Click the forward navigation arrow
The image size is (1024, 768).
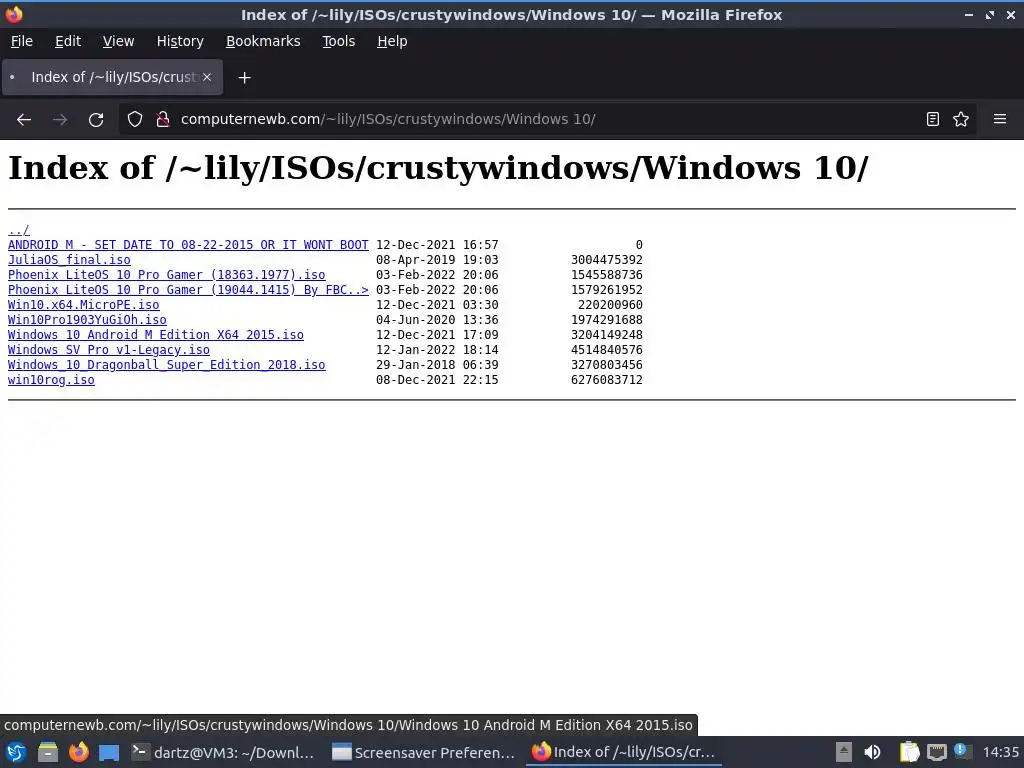pos(60,120)
